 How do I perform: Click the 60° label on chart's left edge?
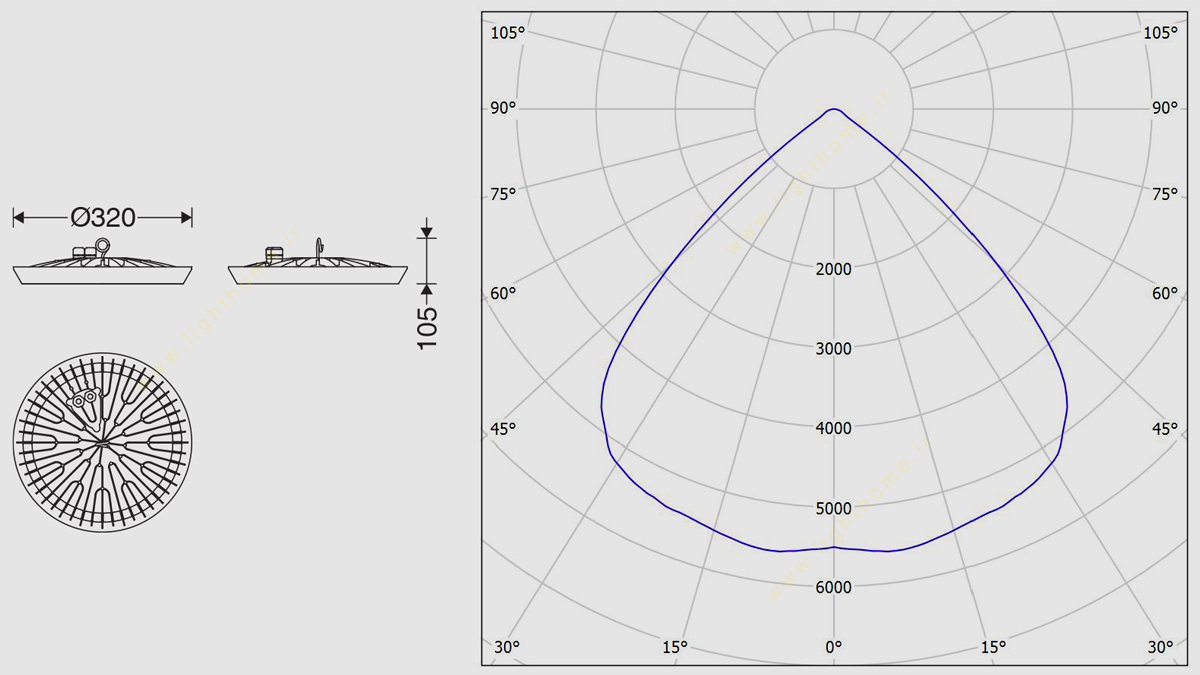coord(503,294)
